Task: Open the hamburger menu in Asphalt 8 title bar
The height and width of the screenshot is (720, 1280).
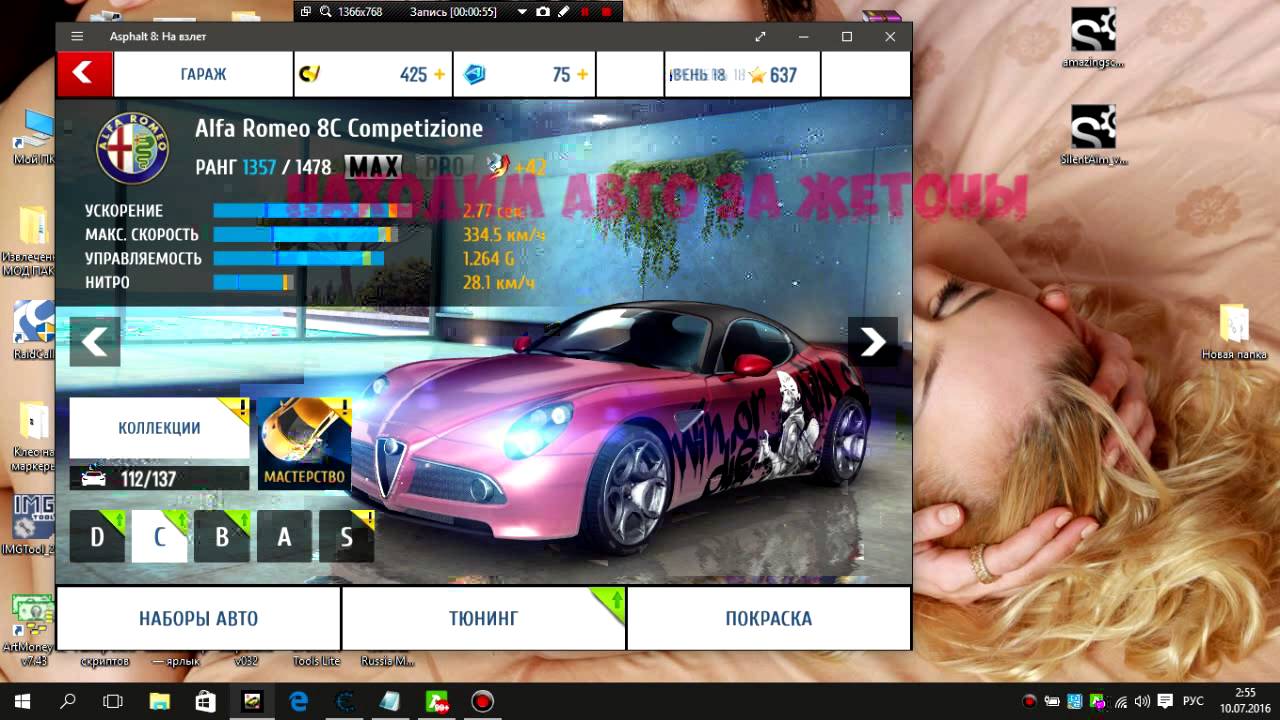Action: 77,36
